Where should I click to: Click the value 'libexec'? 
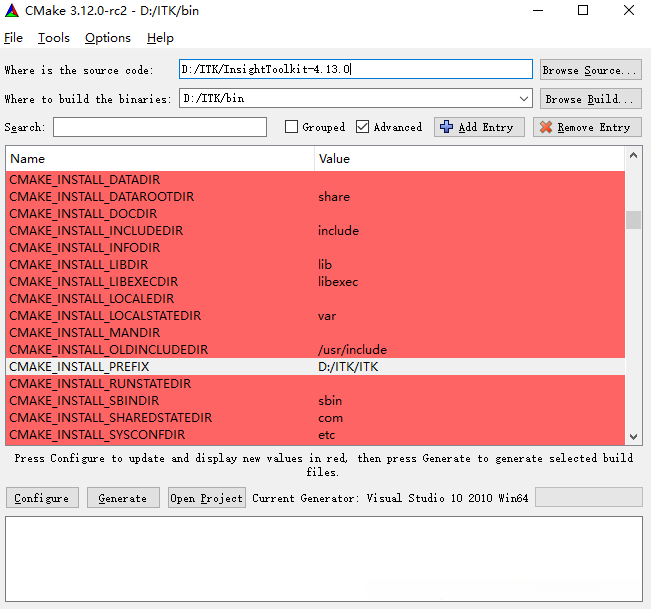(x=338, y=281)
